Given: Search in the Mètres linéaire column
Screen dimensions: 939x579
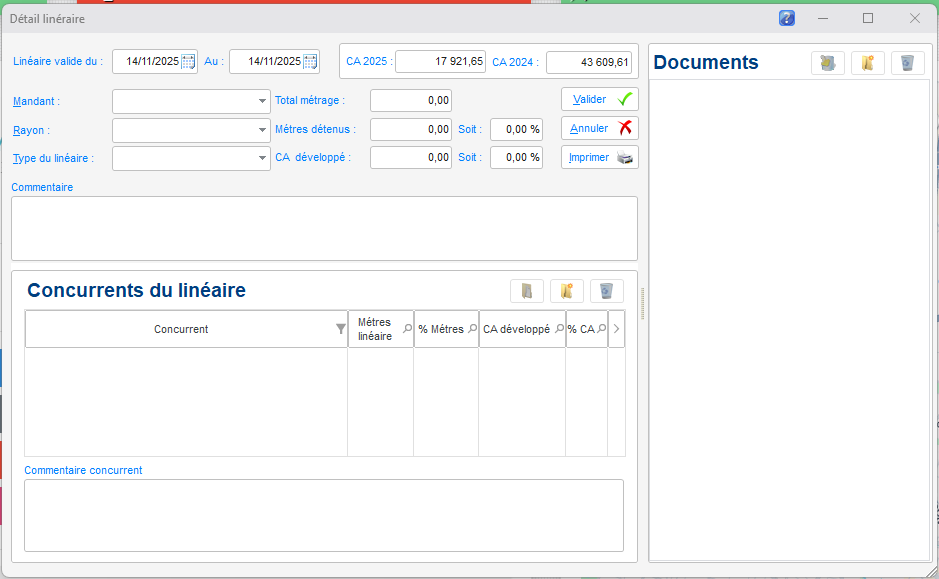Looking at the screenshot, I should click(407, 329).
